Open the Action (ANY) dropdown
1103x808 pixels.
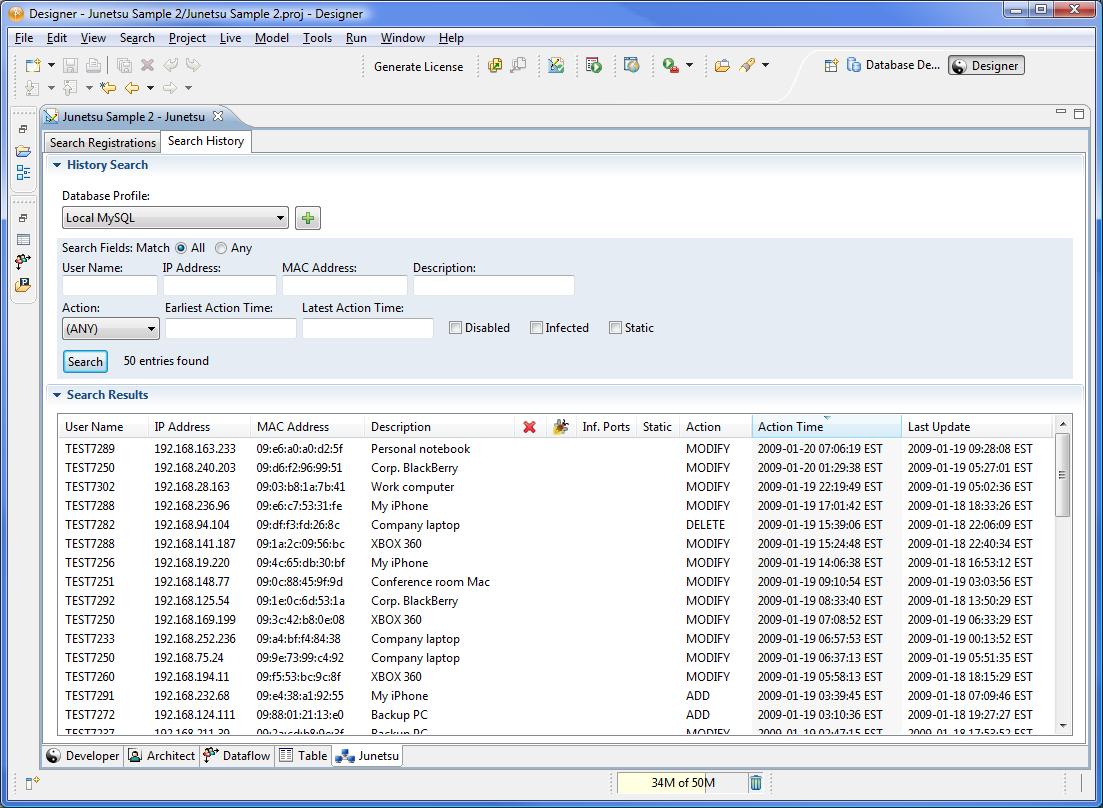pyautogui.click(x=110, y=328)
